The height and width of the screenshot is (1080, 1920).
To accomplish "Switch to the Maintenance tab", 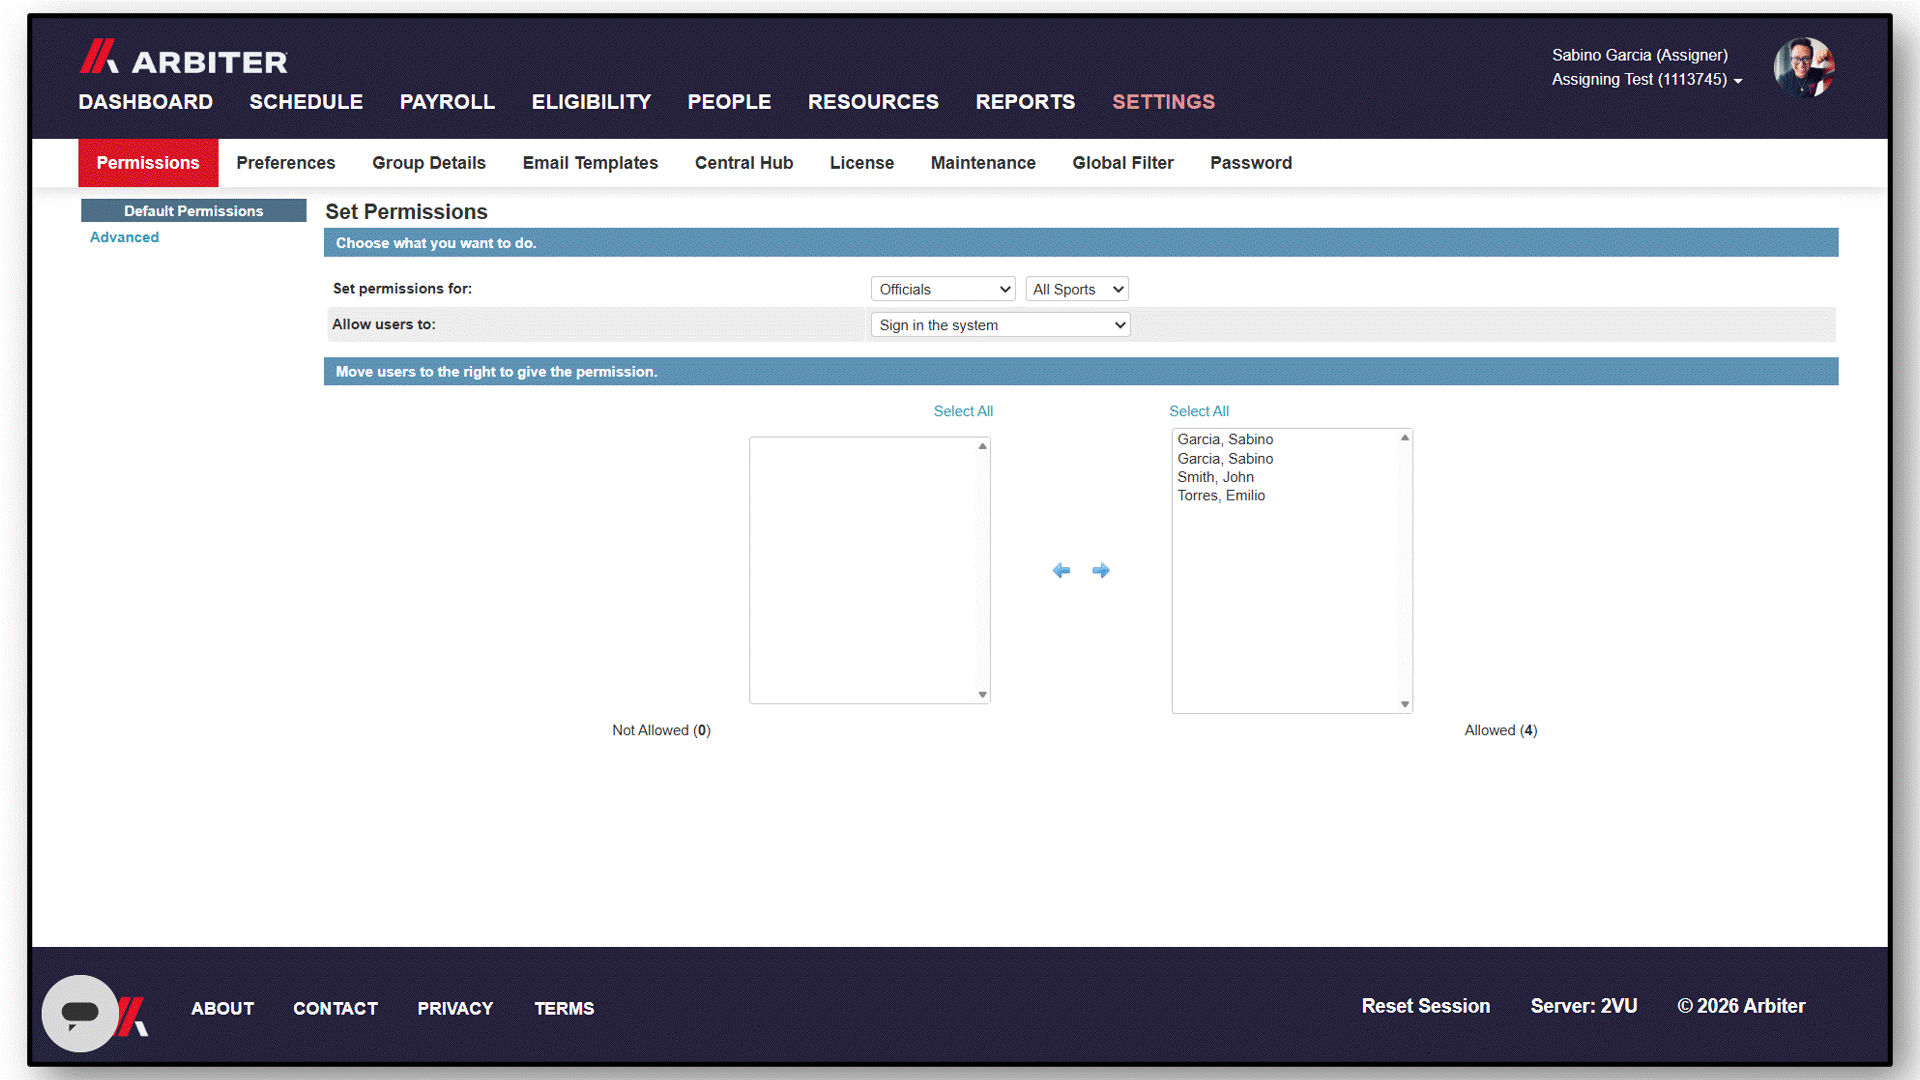I will (983, 163).
